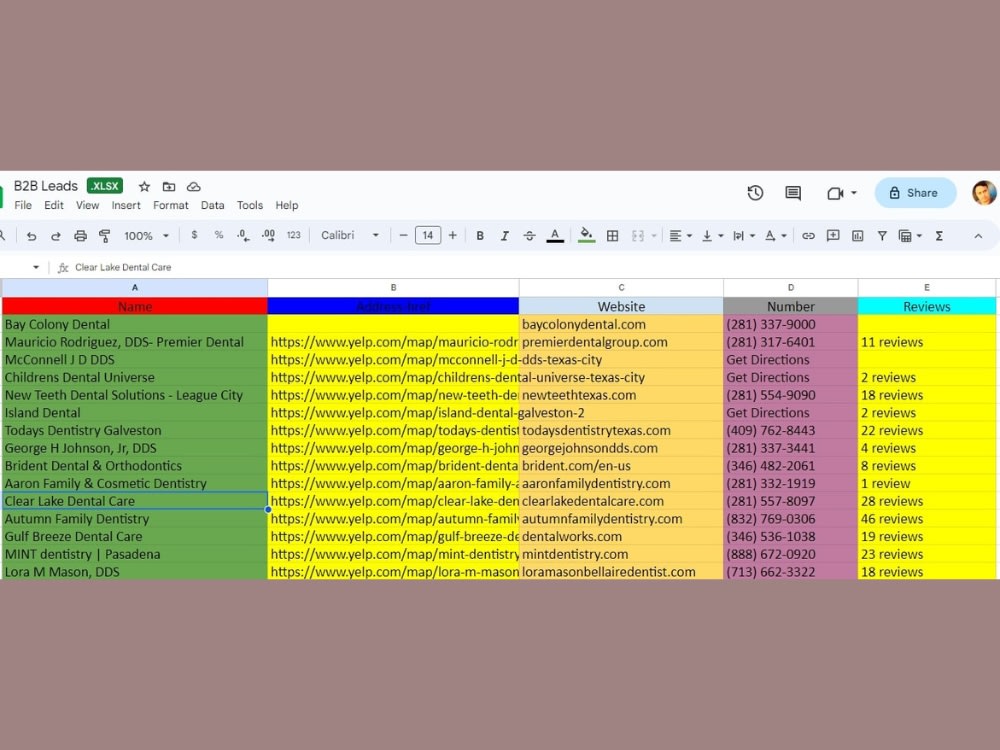The height and width of the screenshot is (750, 1000).
Task: Toggle bold formatting
Action: [x=479, y=236]
